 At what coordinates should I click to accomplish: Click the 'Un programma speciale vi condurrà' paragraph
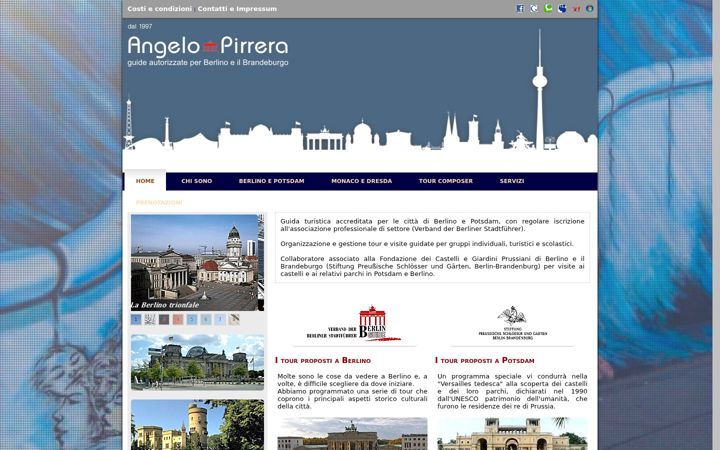(x=512, y=391)
